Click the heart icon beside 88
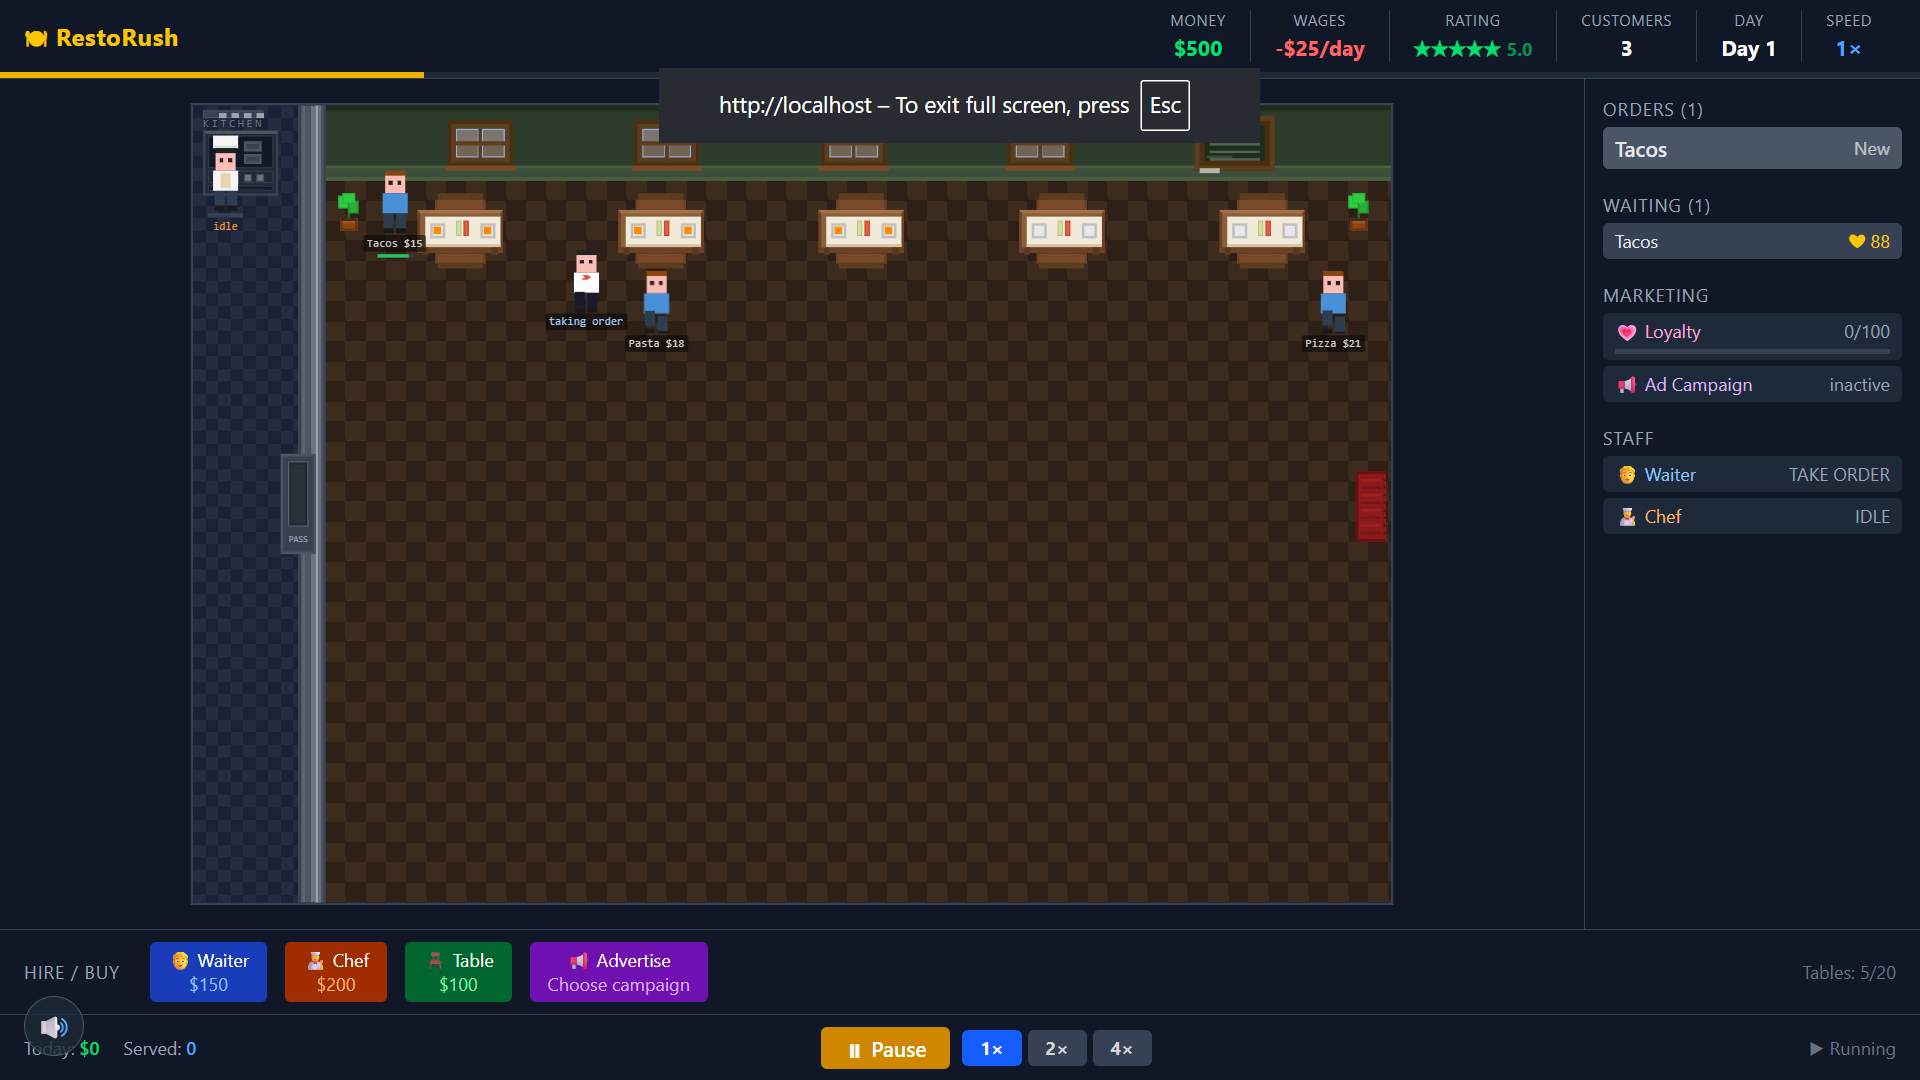1920x1080 pixels. (x=1857, y=242)
